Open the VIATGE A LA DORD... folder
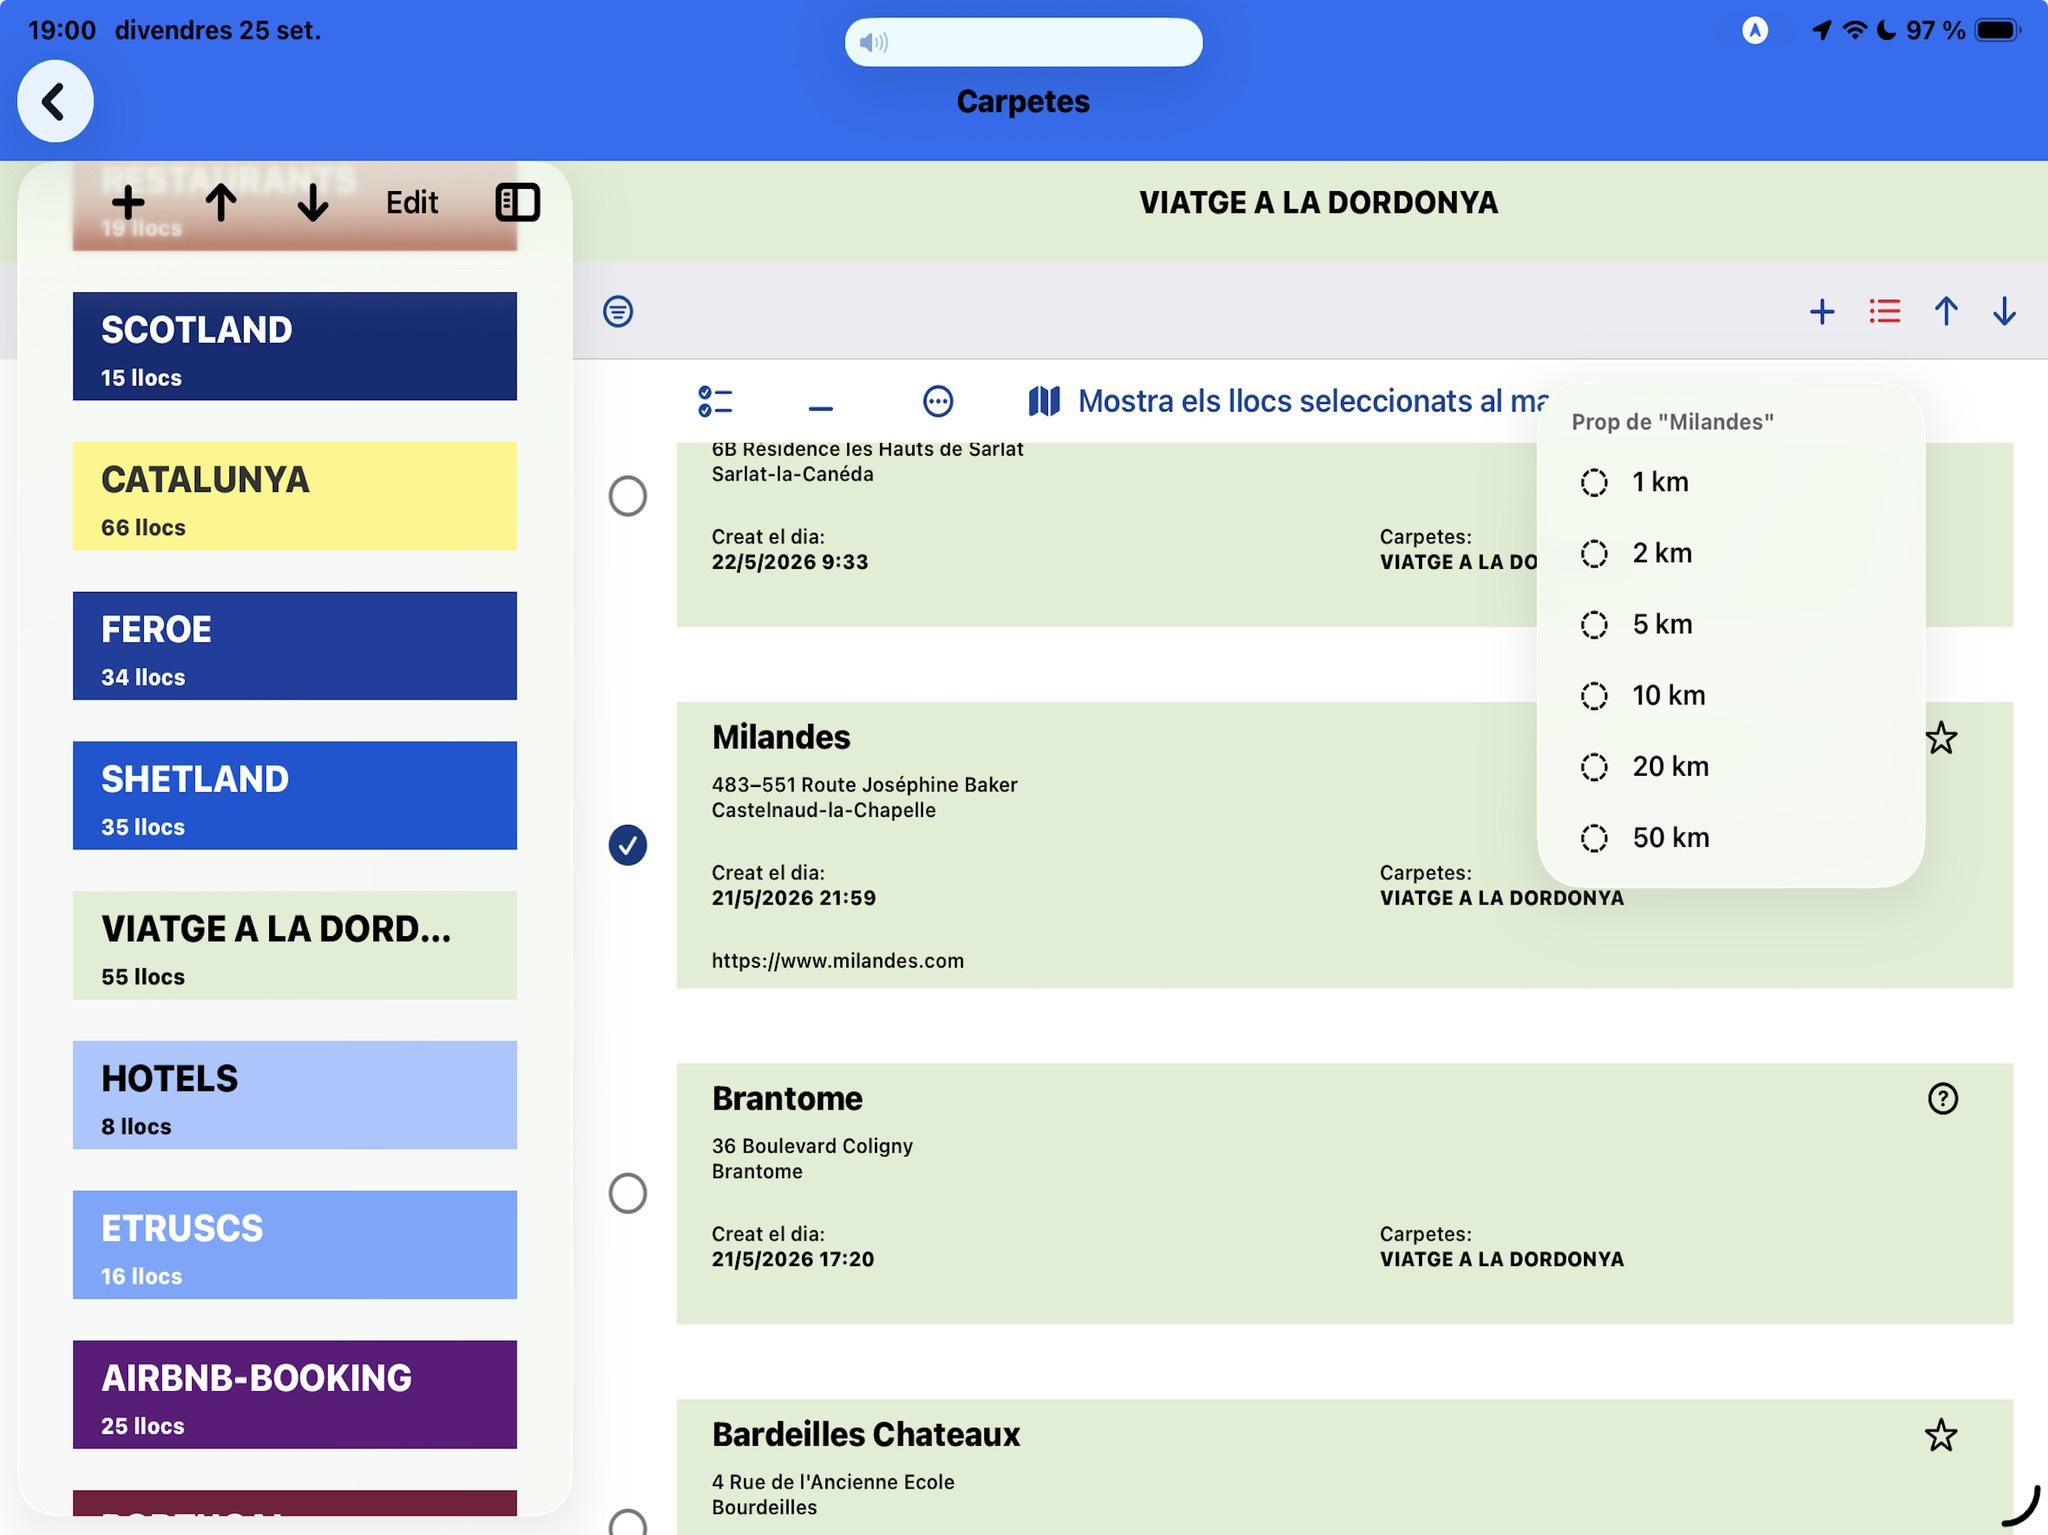The image size is (2048, 1535). click(295, 945)
